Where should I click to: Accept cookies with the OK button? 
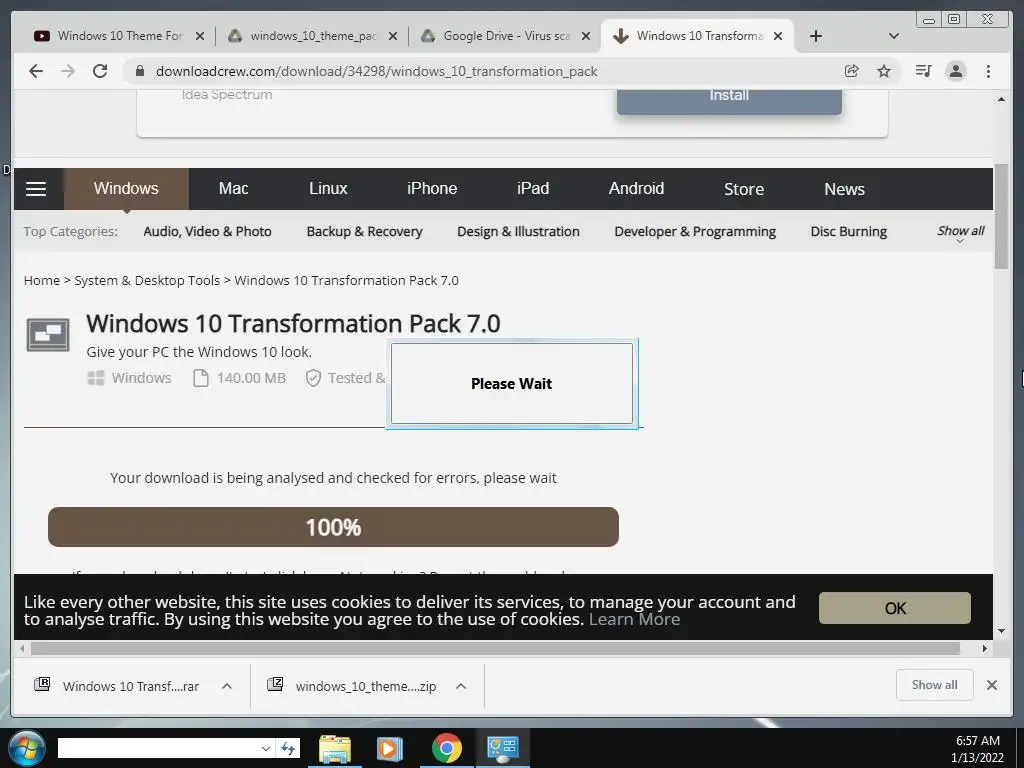pos(895,608)
